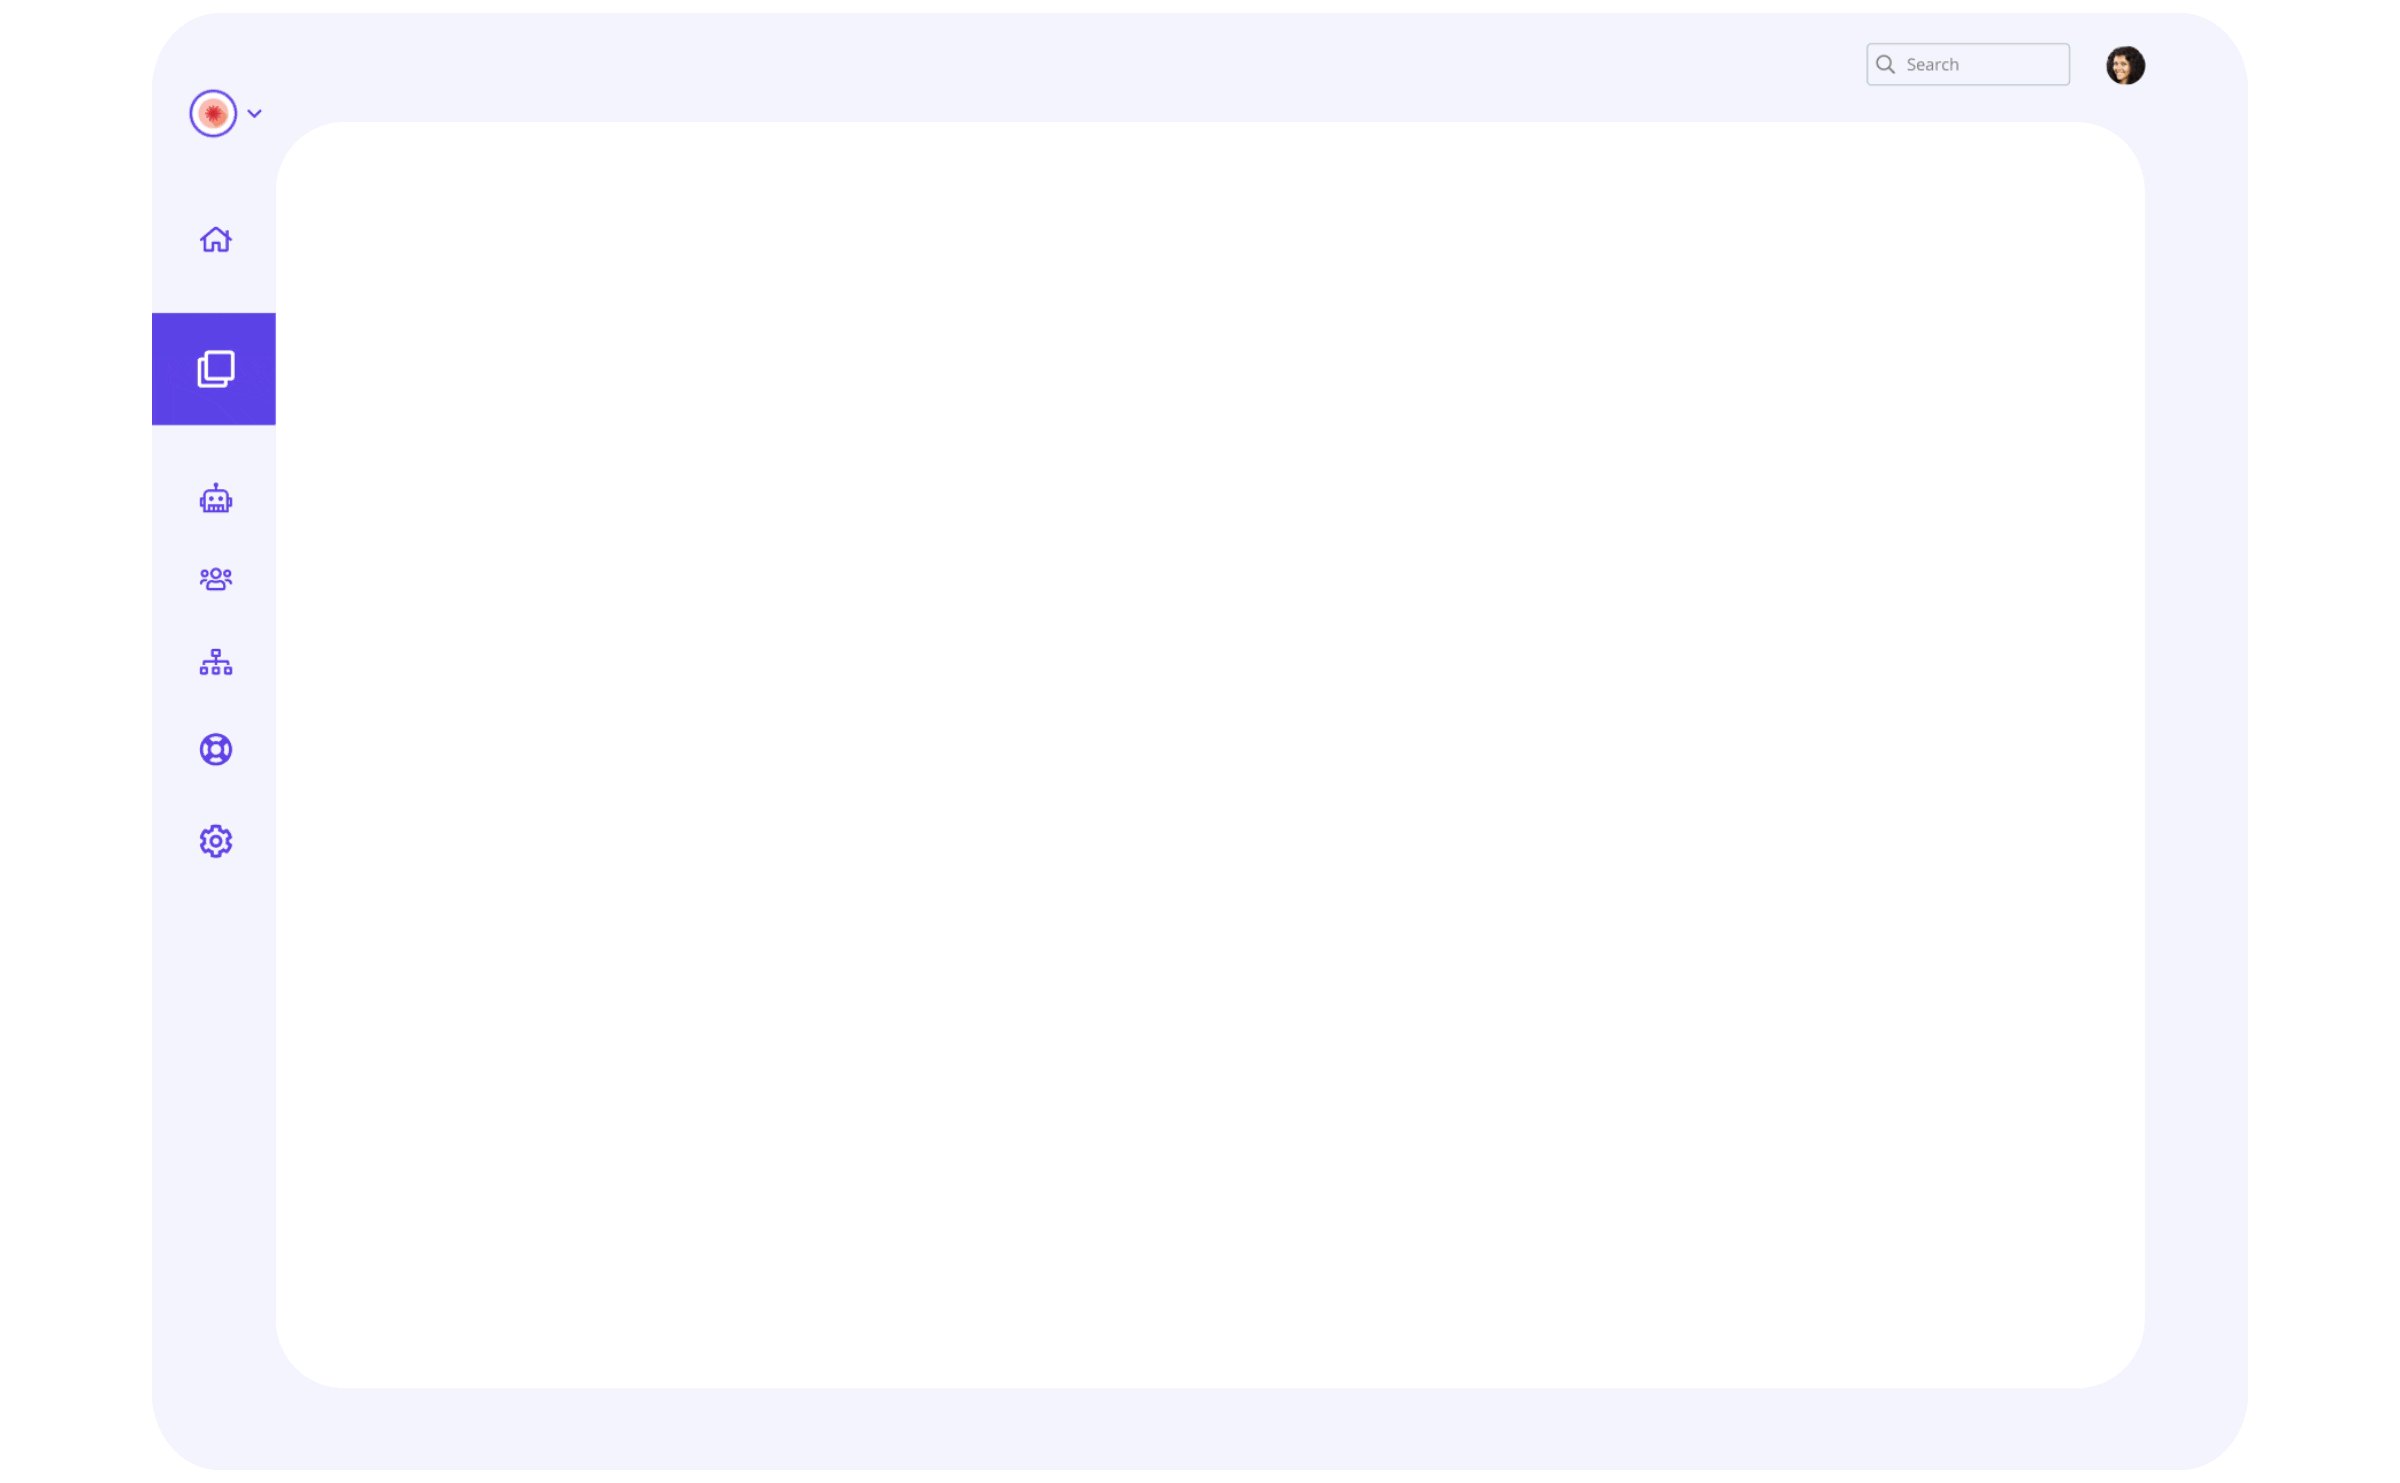Image resolution: width=2400 pixels, height=1483 pixels.
Task: Click the red starburst workspace logo
Action: pos(213,113)
